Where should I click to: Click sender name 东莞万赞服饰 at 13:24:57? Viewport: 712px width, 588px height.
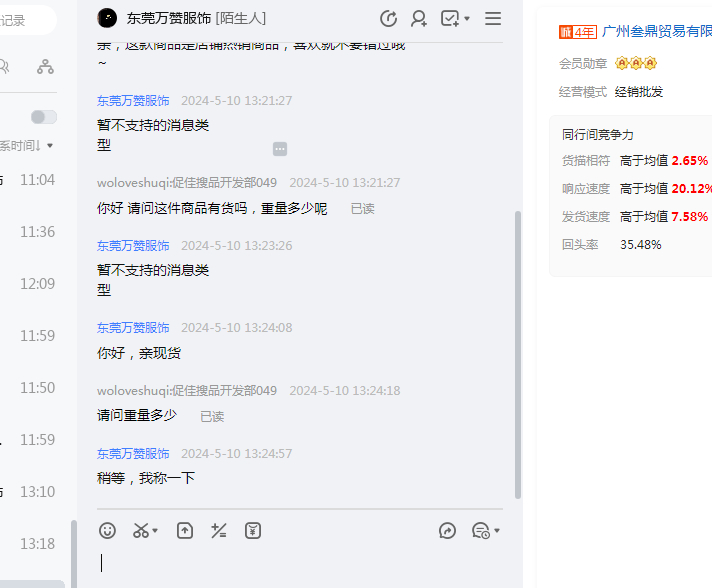tap(133, 454)
